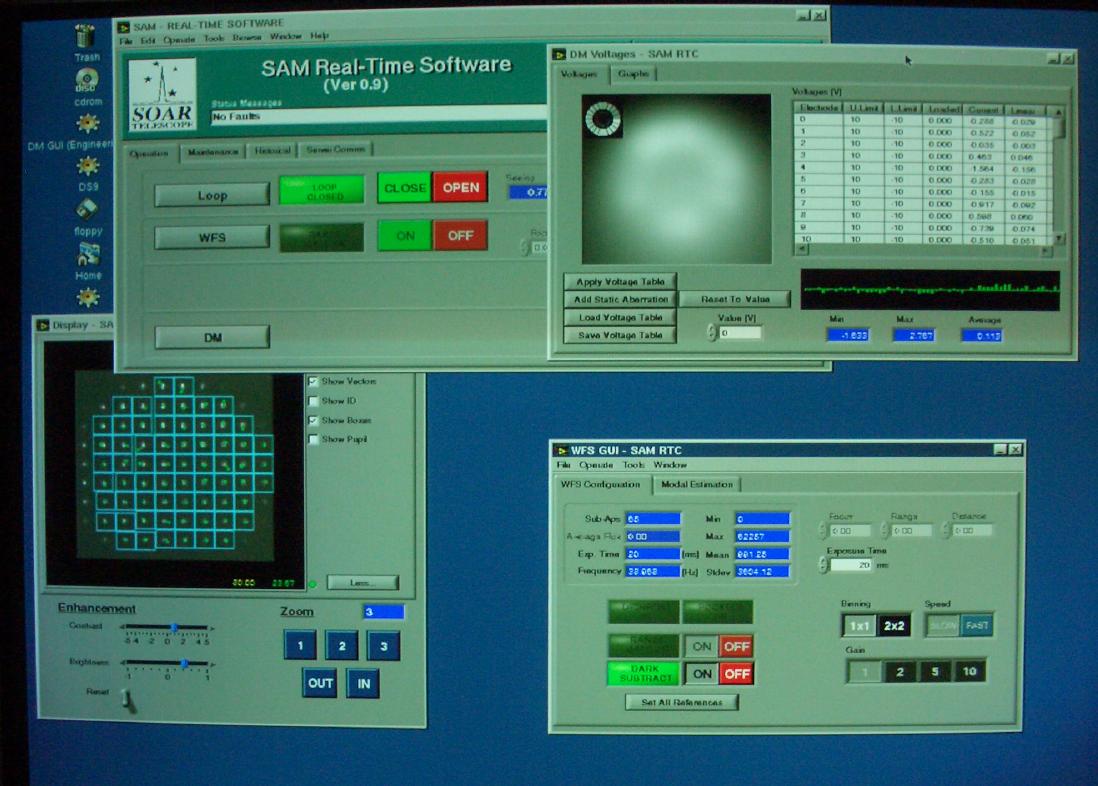
Task: Toggle the Show Boxes checkbox
Action: tap(313, 420)
